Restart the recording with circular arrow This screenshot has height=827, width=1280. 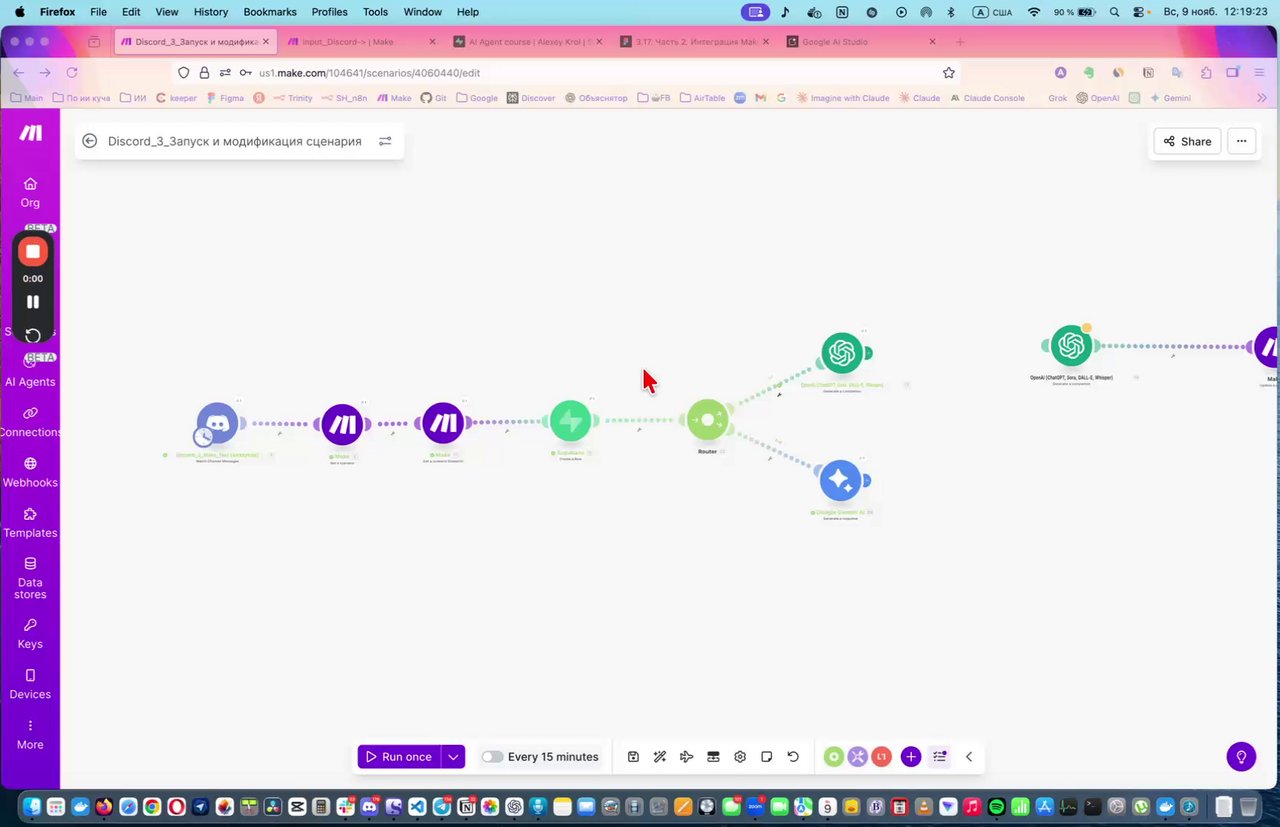[33, 335]
